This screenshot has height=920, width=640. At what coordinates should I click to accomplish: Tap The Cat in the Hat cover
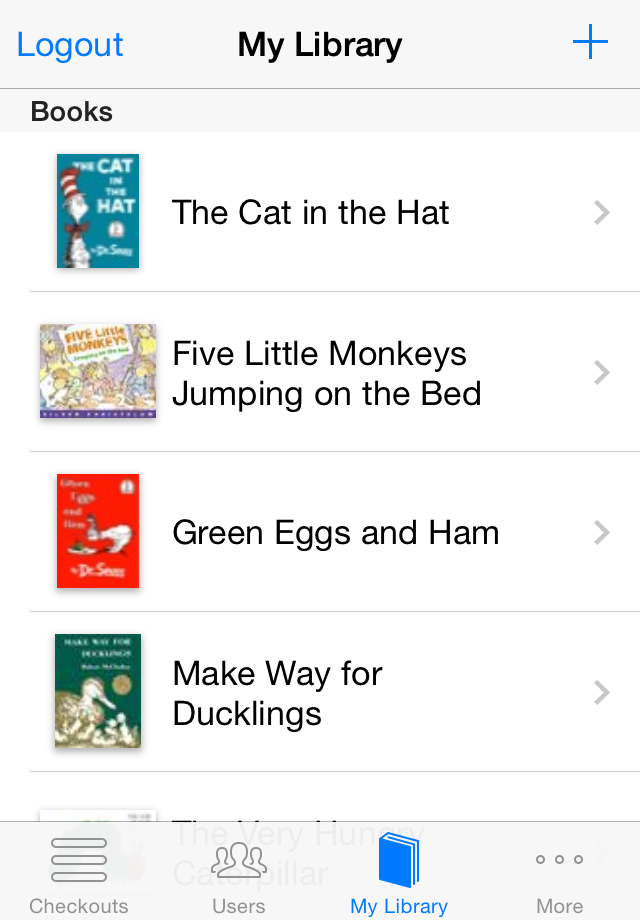(x=98, y=211)
